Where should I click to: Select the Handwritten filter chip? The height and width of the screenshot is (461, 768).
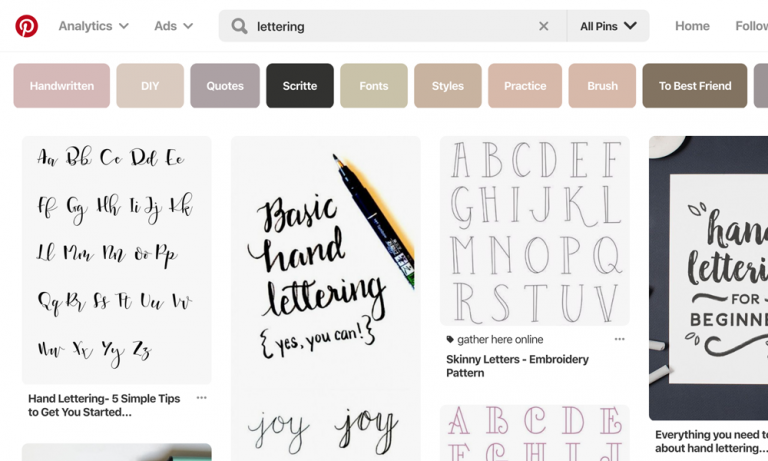point(61,86)
